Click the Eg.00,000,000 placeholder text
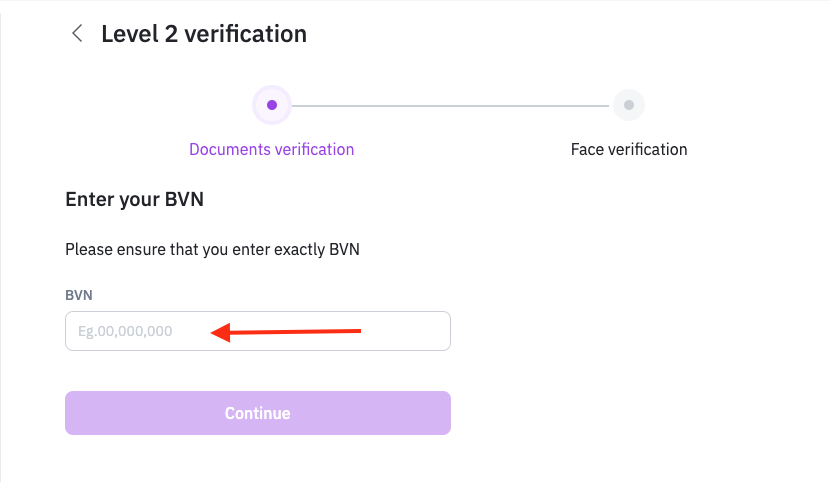Screen dimensions: 830x482 [125, 331]
